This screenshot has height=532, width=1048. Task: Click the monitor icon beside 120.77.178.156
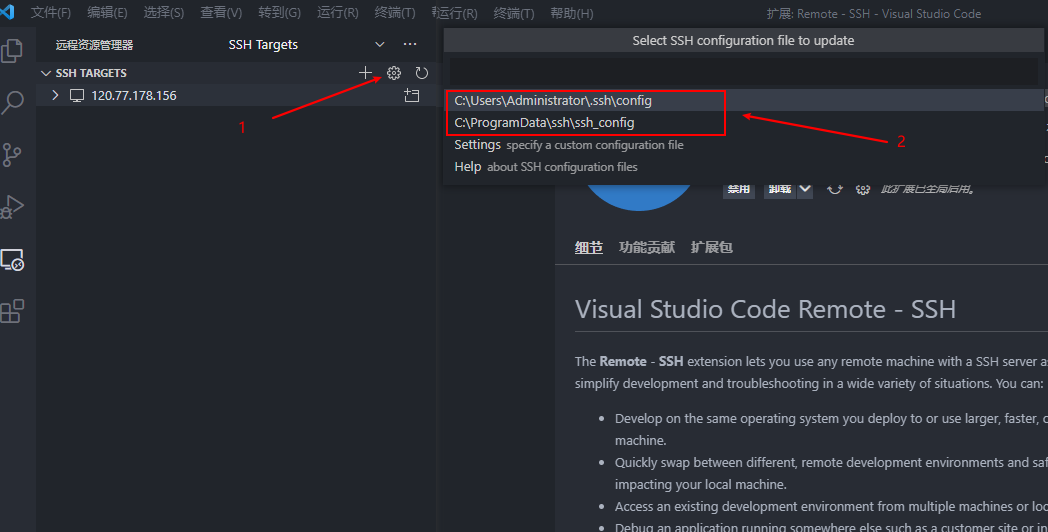(77, 96)
